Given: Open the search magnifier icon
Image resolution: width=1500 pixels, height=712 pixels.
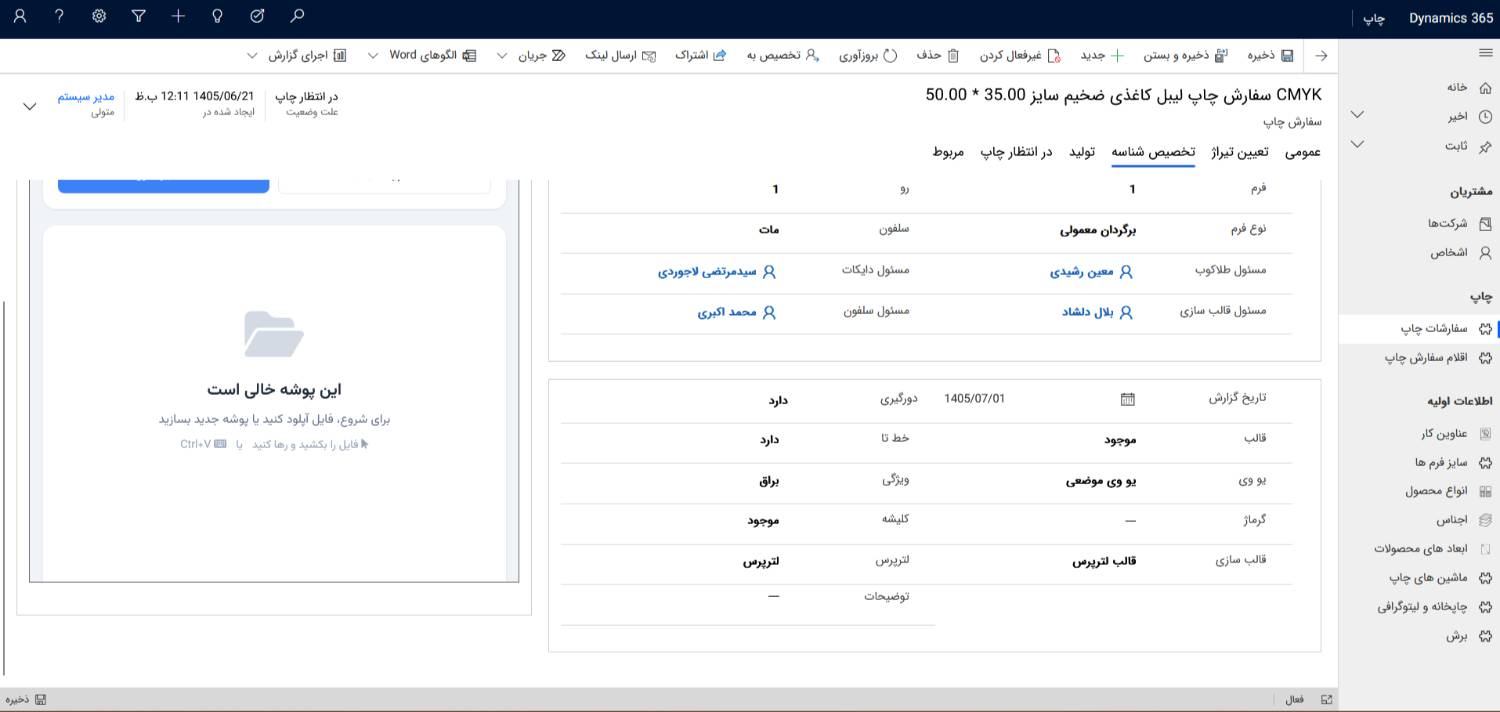Looking at the screenshot, I should [297, 16].
